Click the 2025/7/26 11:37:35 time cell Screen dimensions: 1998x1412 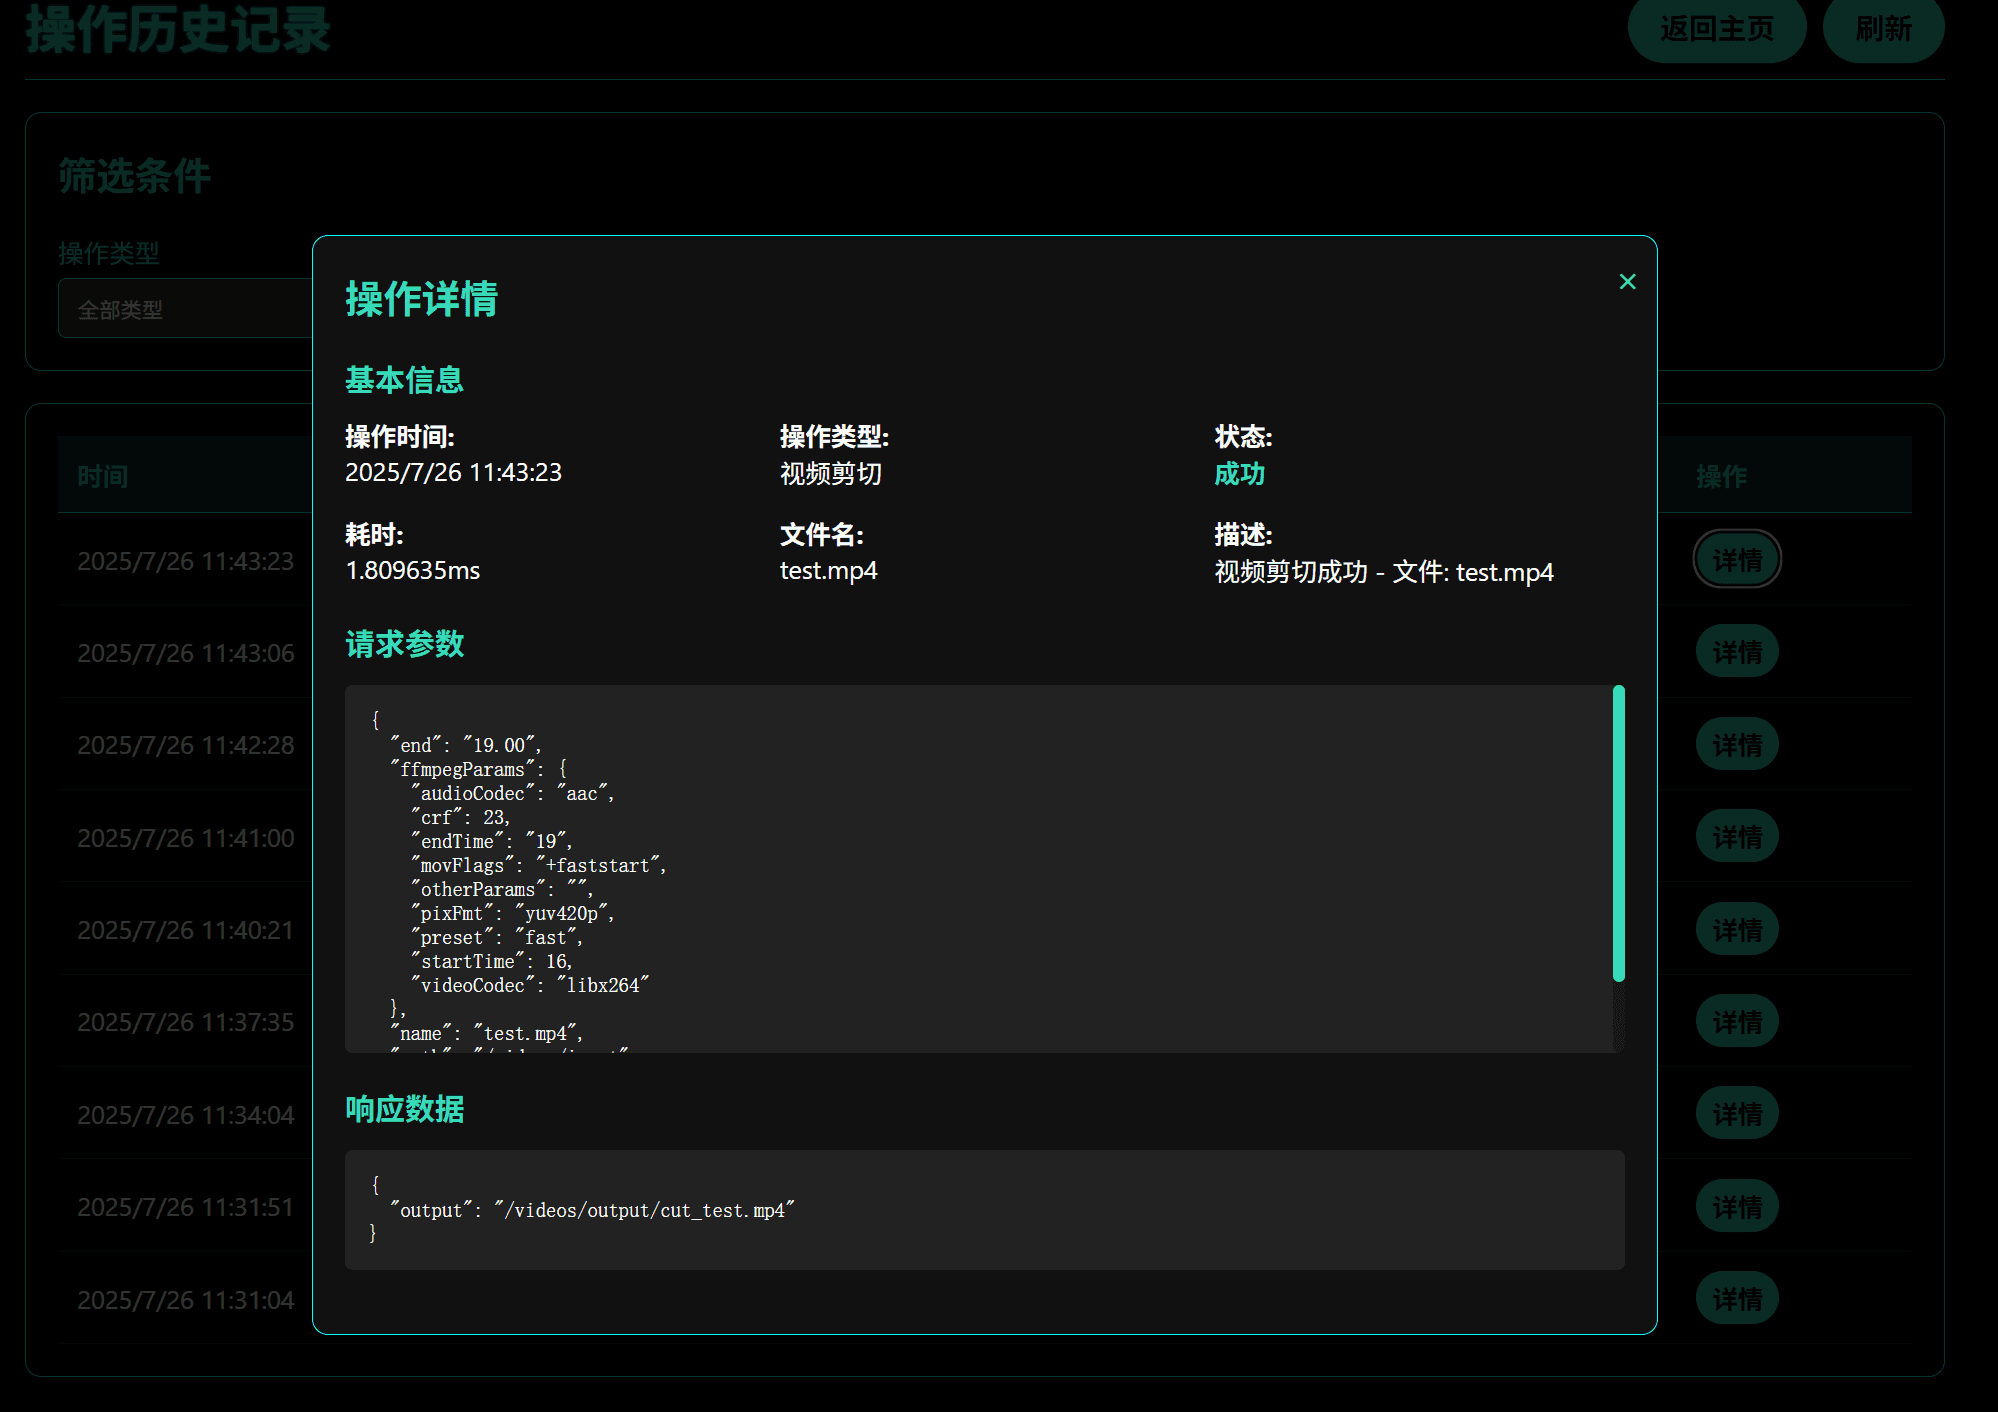(x=186, y=1022)
